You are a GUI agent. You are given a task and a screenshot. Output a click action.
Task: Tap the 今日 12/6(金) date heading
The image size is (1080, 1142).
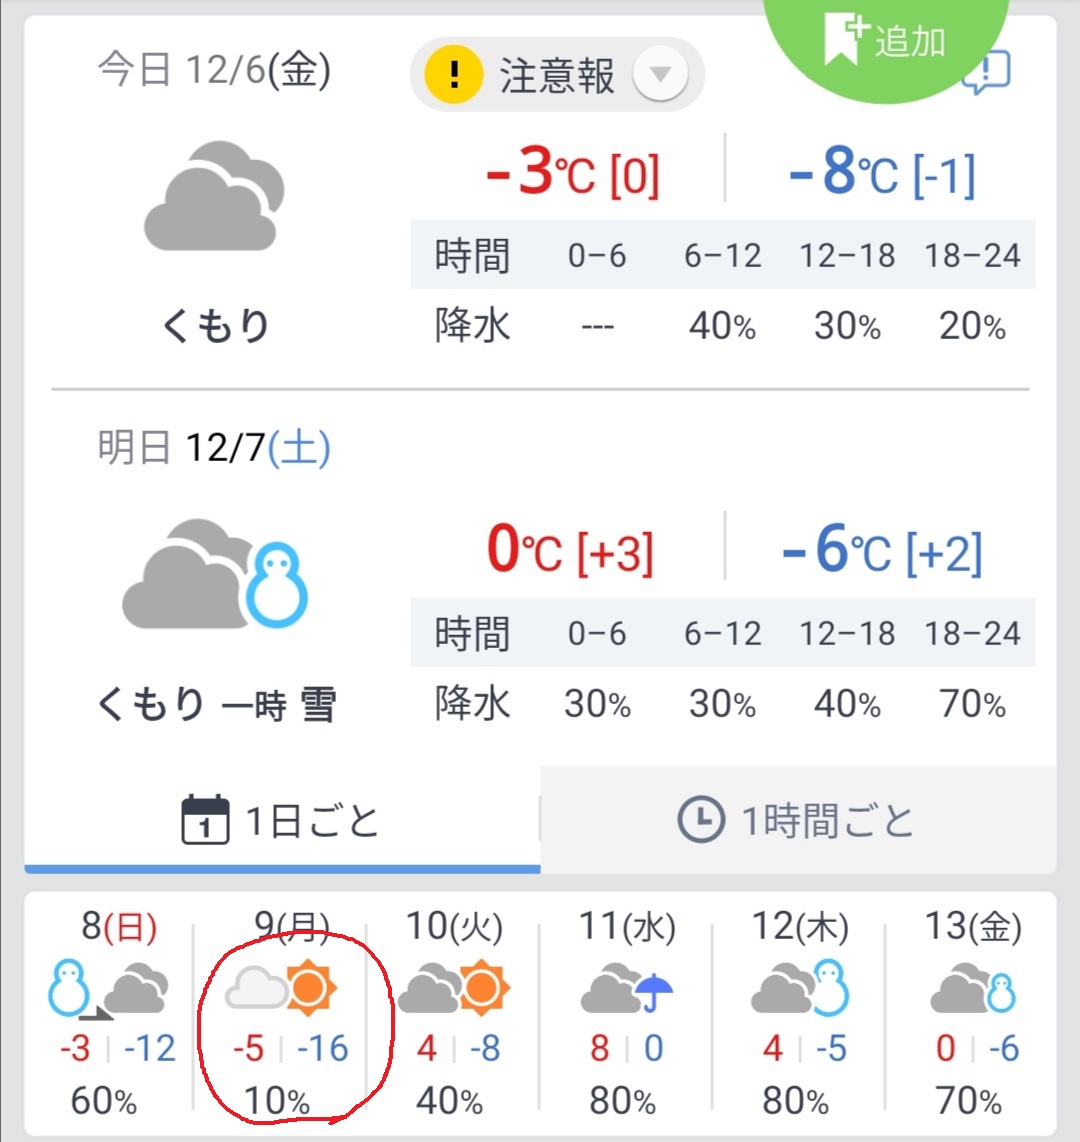click(x=214, y=71)
